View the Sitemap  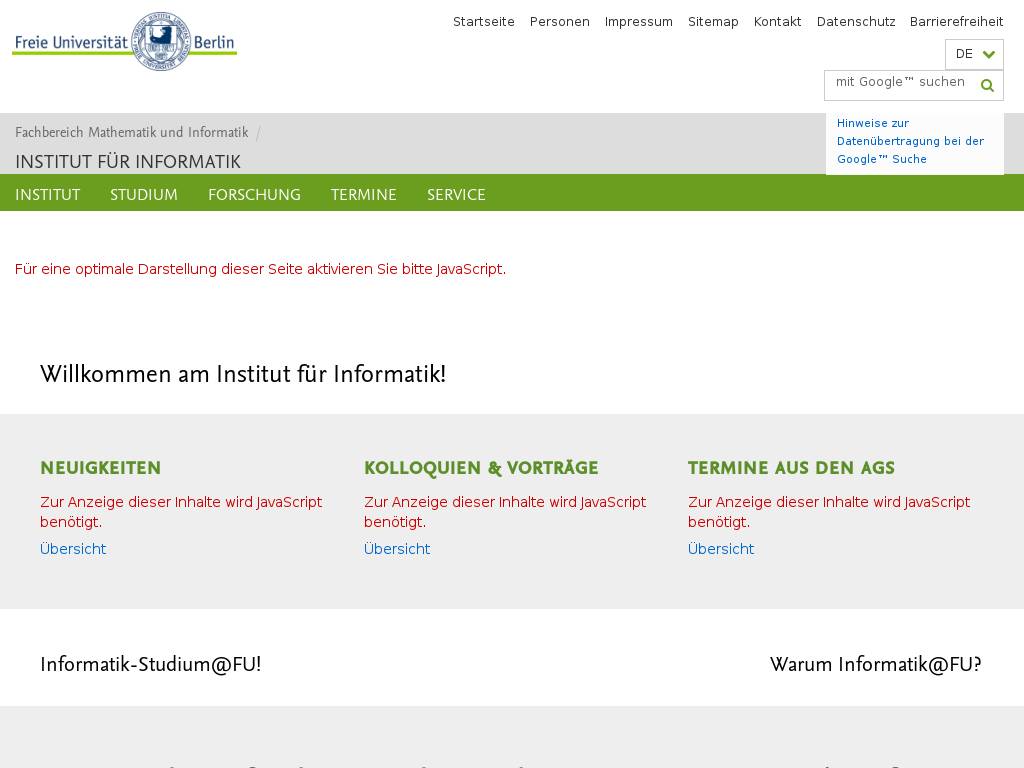point(713,22)
